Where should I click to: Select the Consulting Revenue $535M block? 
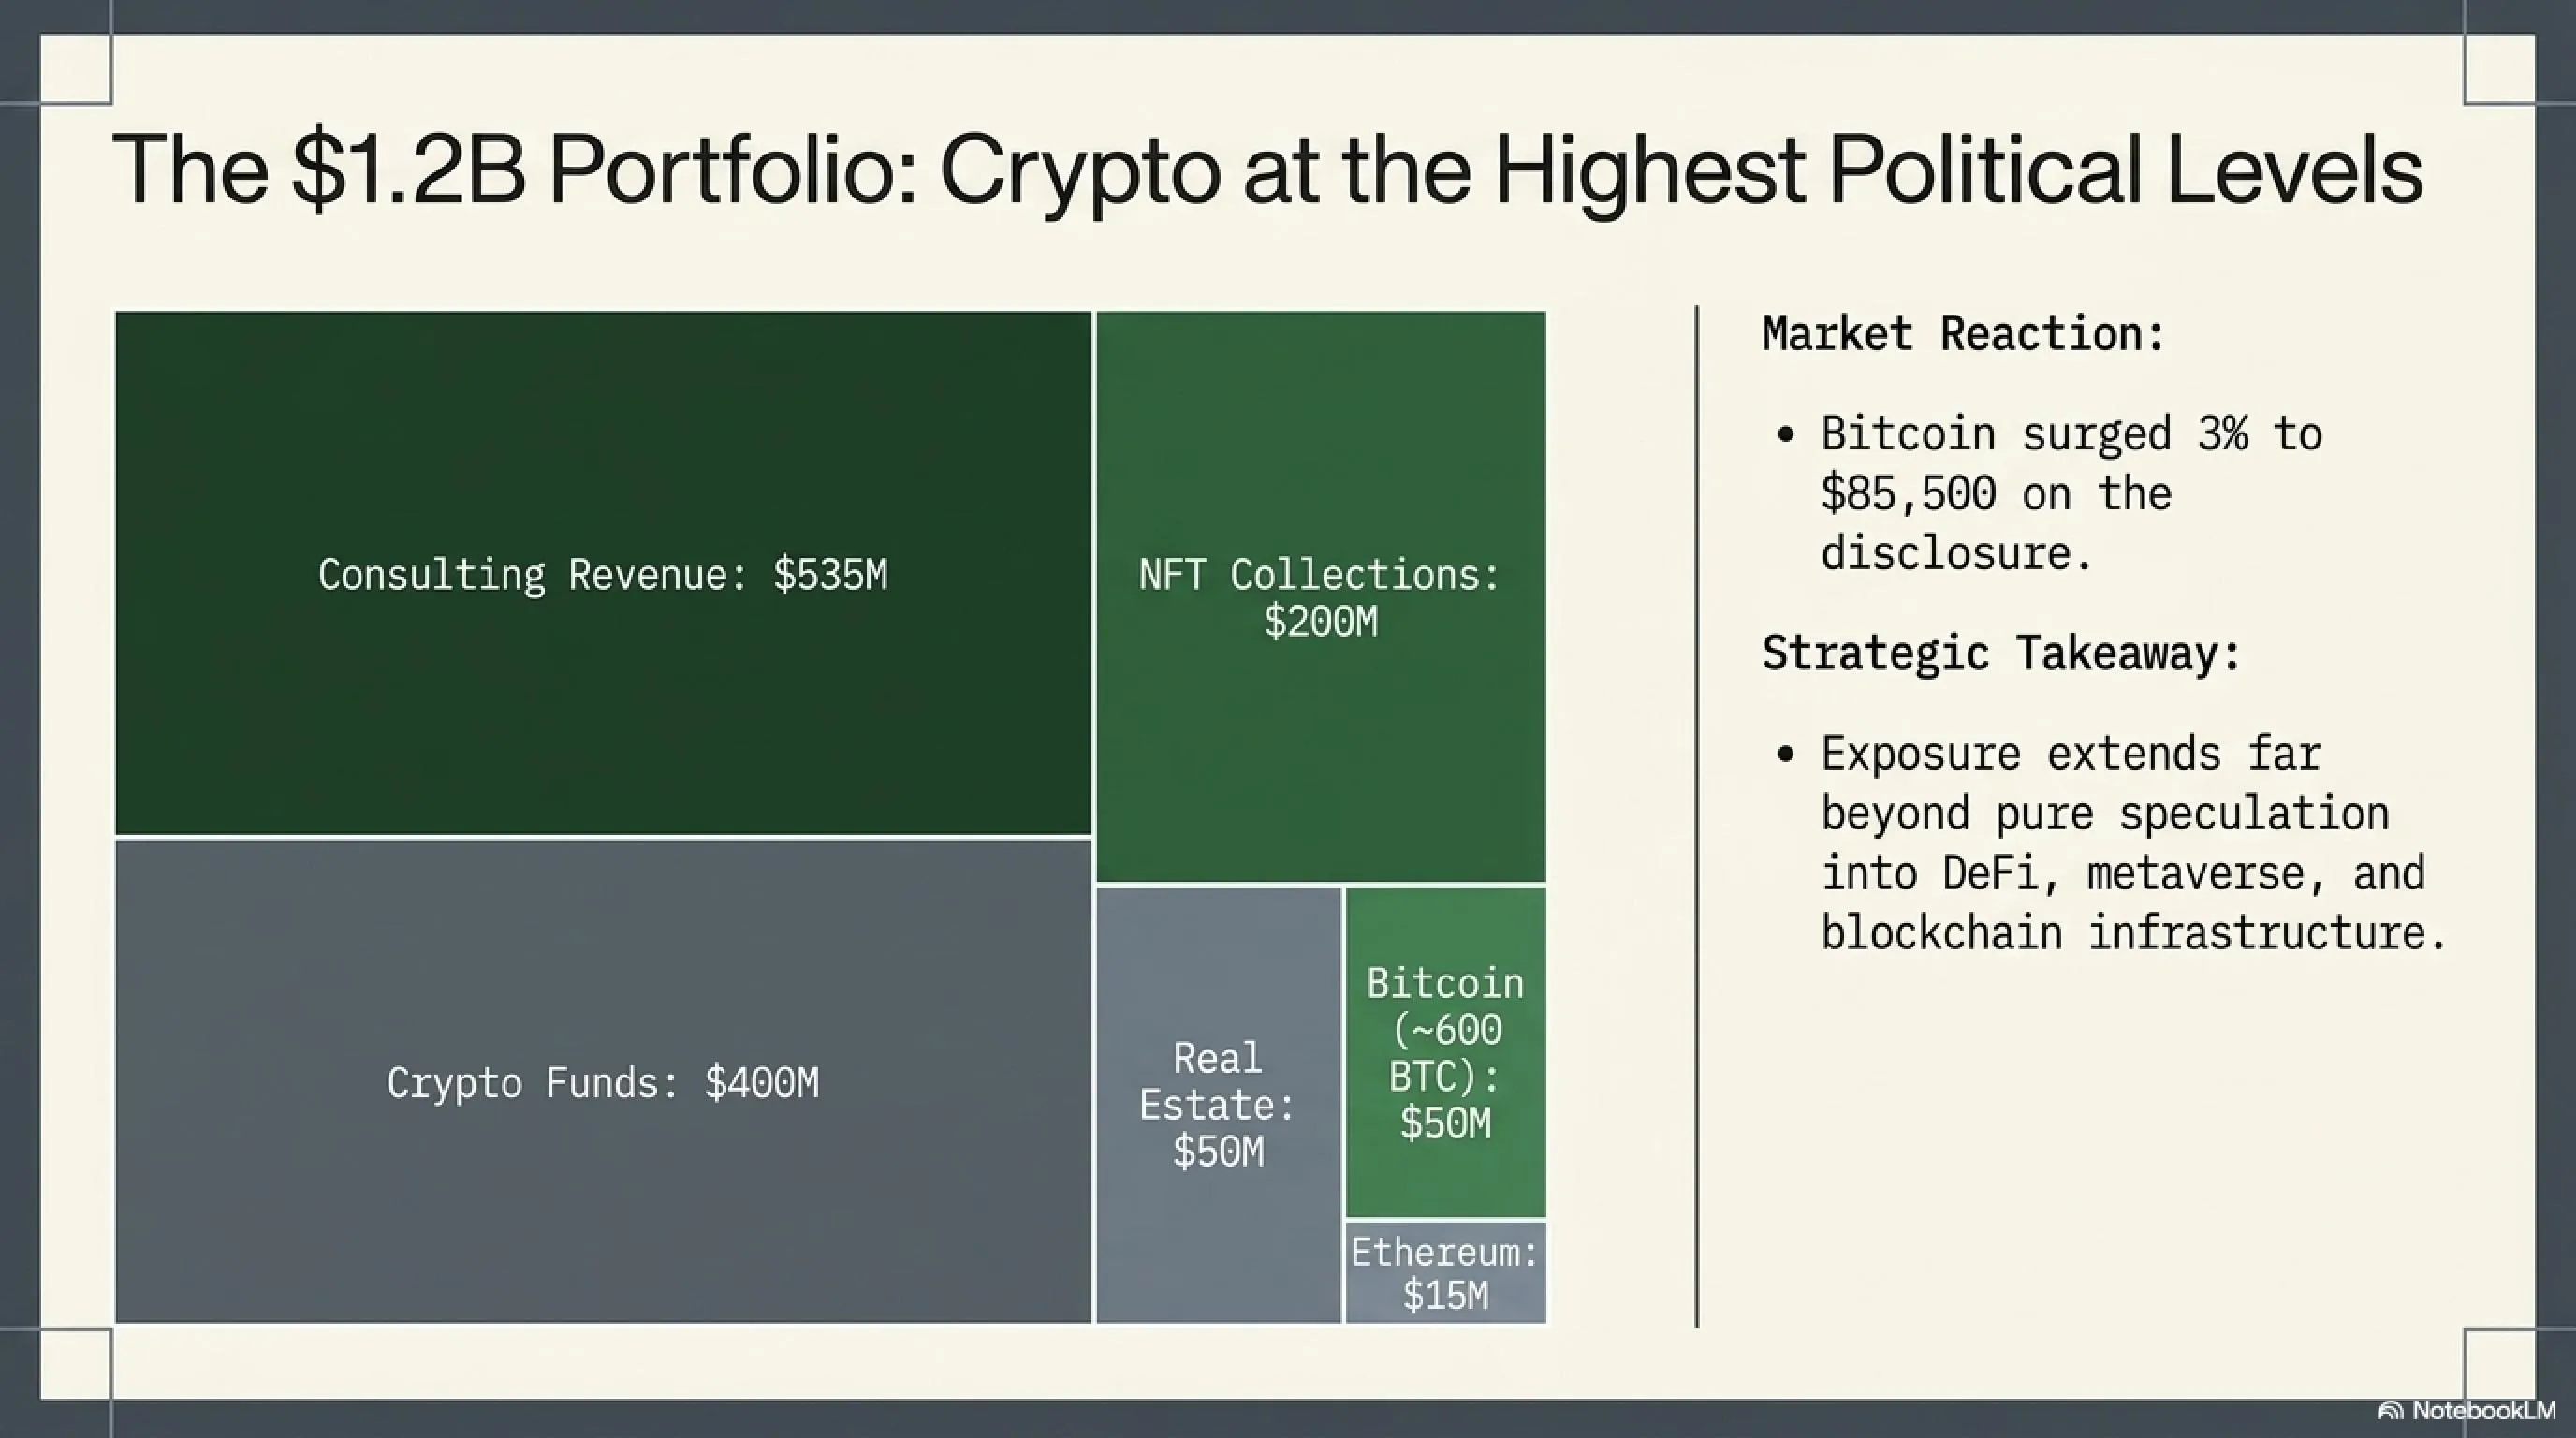[603, 573]
